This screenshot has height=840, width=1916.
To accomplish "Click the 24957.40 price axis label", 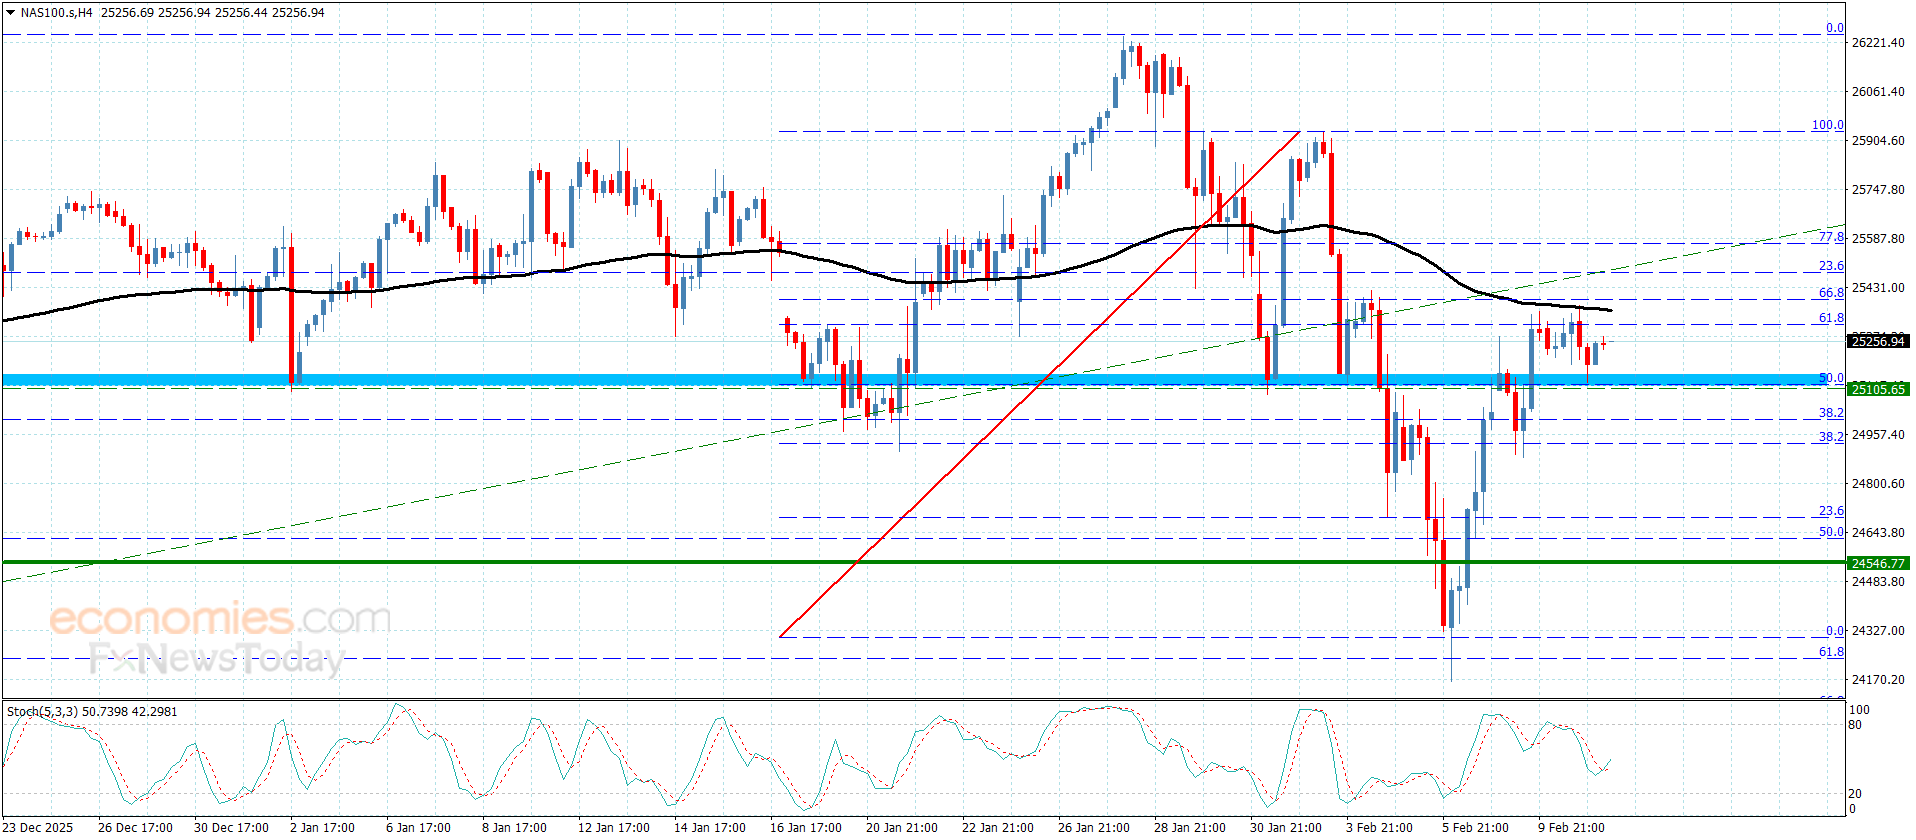I will [1878, 435].
